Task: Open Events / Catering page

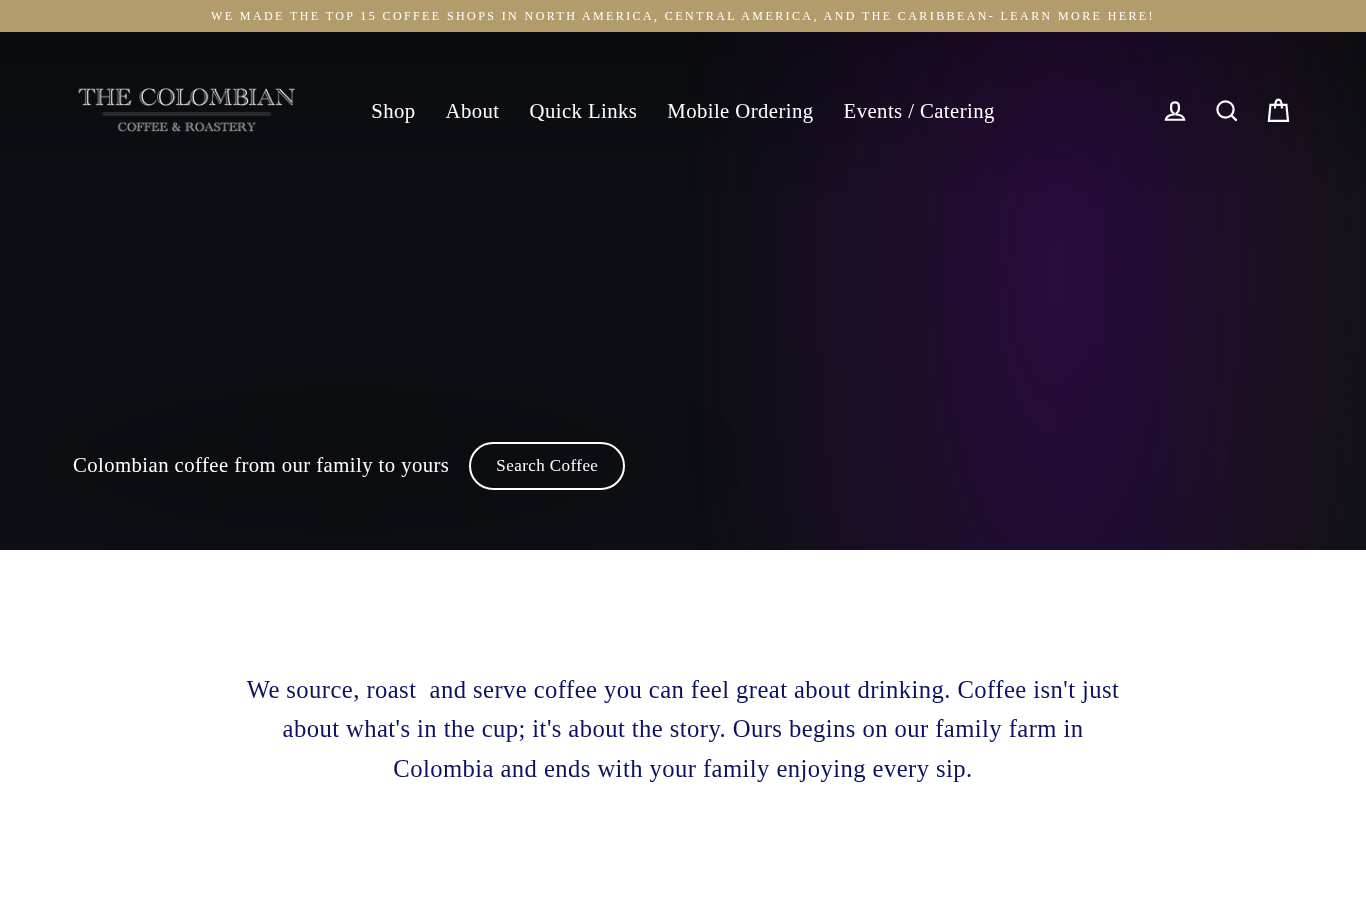Action: [x=918, y=111]
